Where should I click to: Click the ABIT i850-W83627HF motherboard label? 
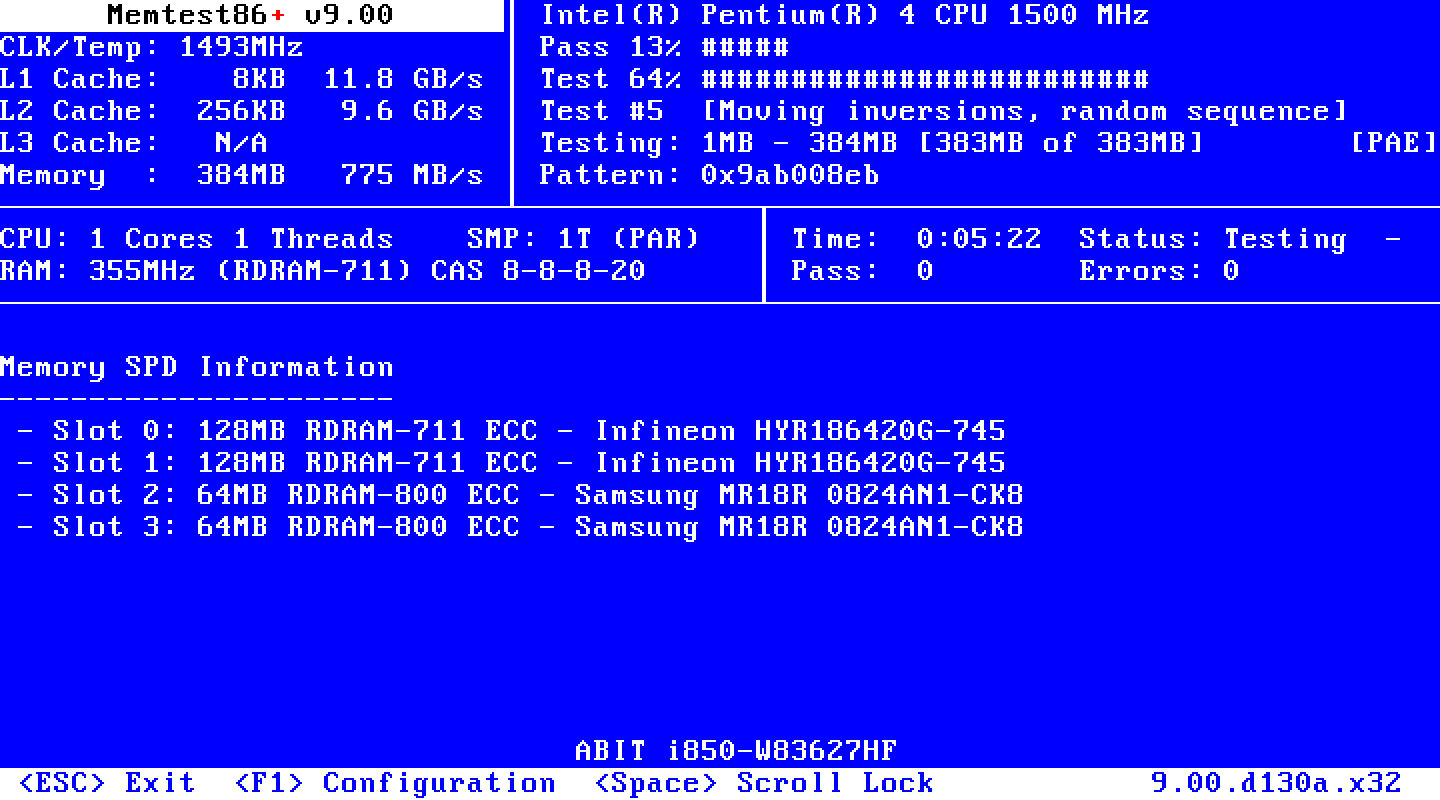tap(737, 751)
